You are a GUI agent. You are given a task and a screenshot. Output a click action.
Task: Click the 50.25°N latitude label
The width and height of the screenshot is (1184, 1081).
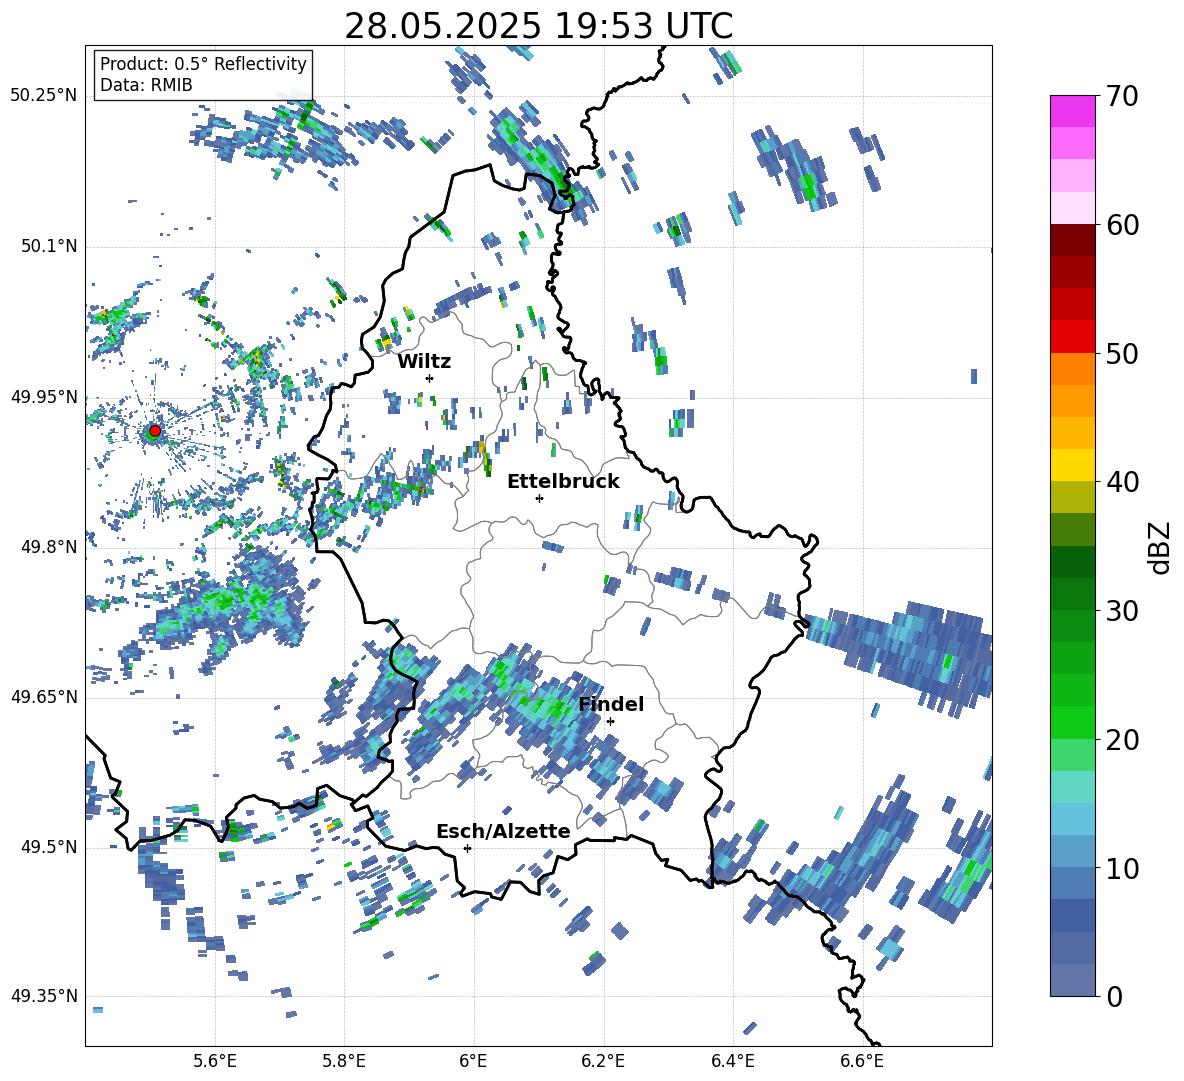pyautogui.click(x=44, y=96)
